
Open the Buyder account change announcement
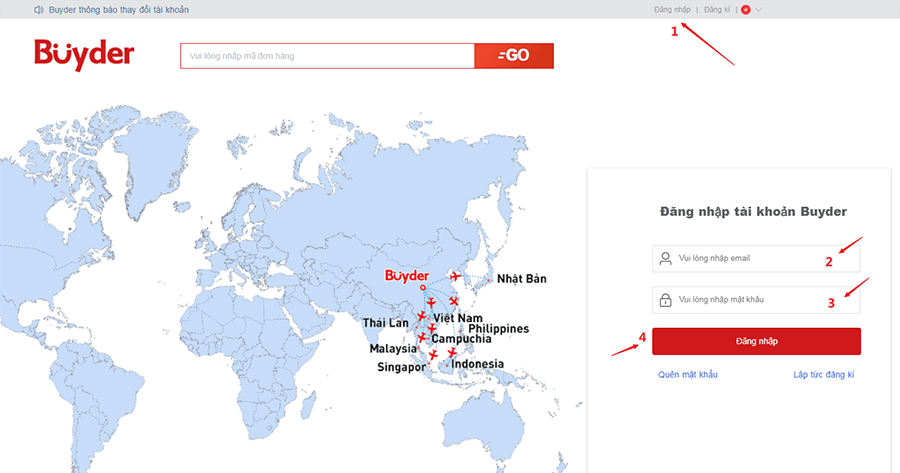[x=119, y=10]
